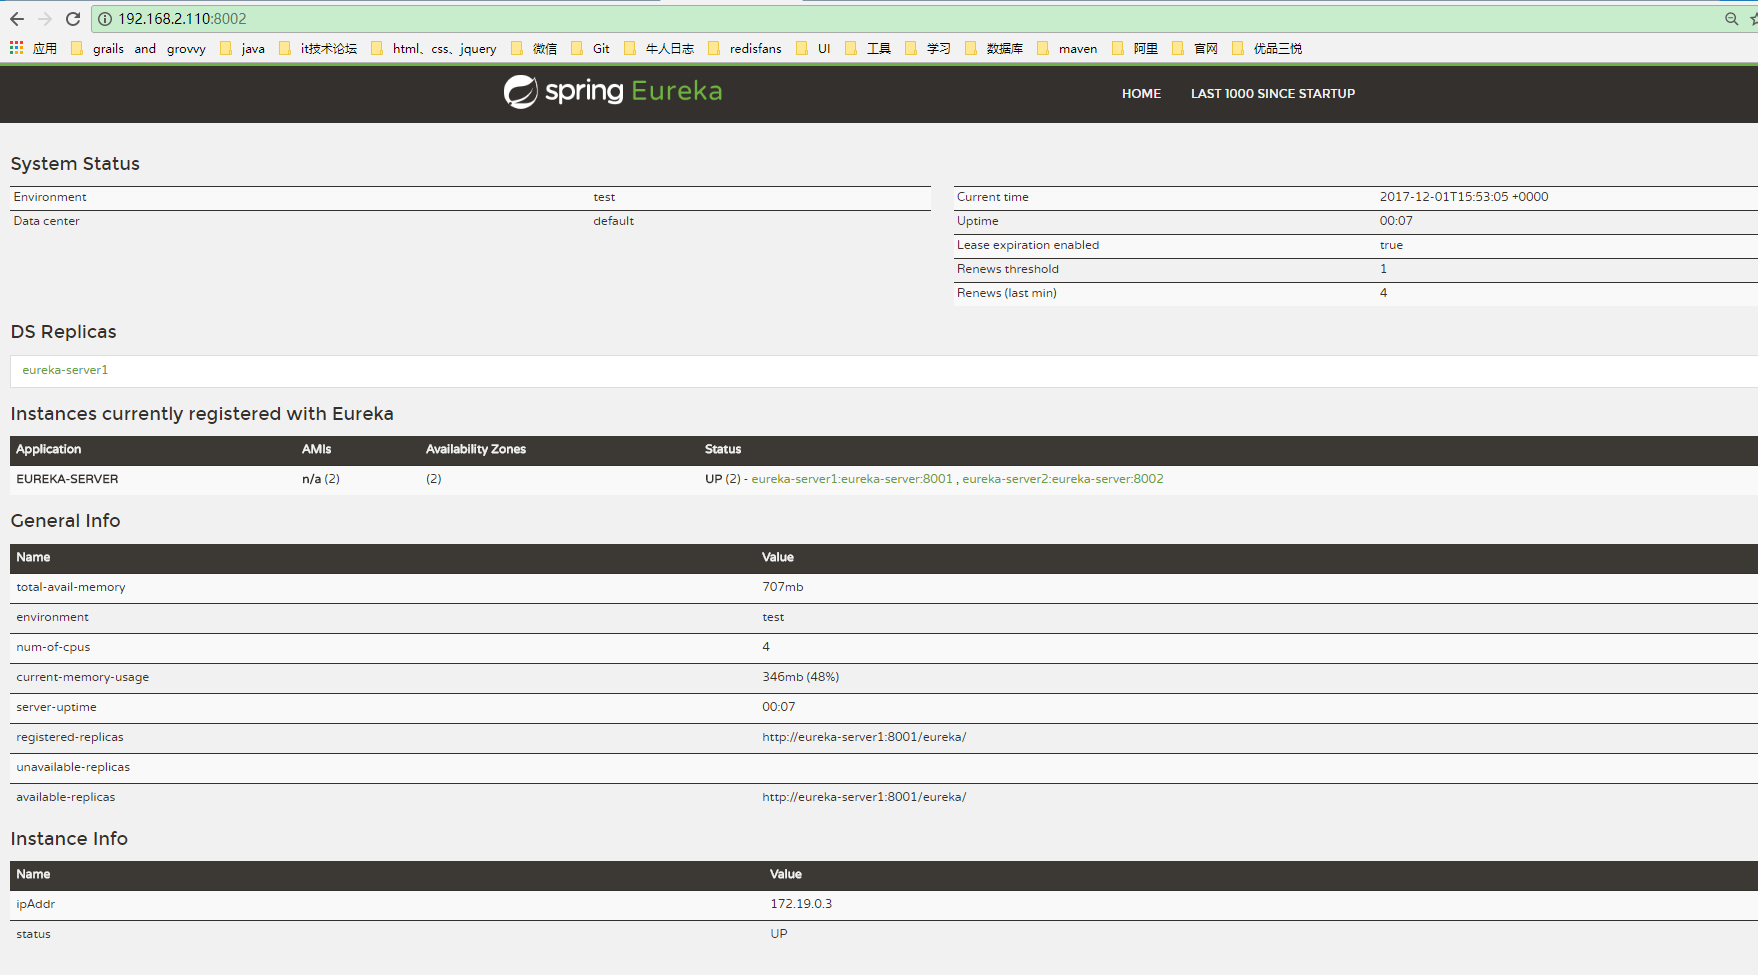Click the EUREKA-SERVER application cell
Viewport: 1758px width, 975px height.
point(67,479)
